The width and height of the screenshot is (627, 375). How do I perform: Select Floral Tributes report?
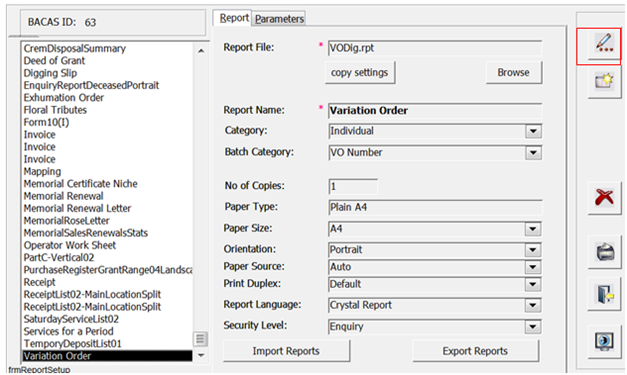pyautogui.click(x=55, y=110)
